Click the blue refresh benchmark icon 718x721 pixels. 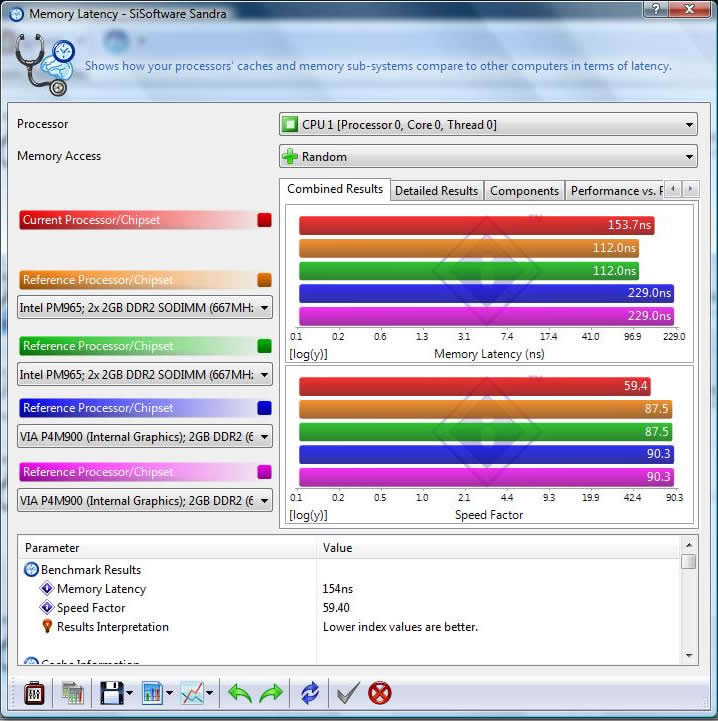pos(310,693)
